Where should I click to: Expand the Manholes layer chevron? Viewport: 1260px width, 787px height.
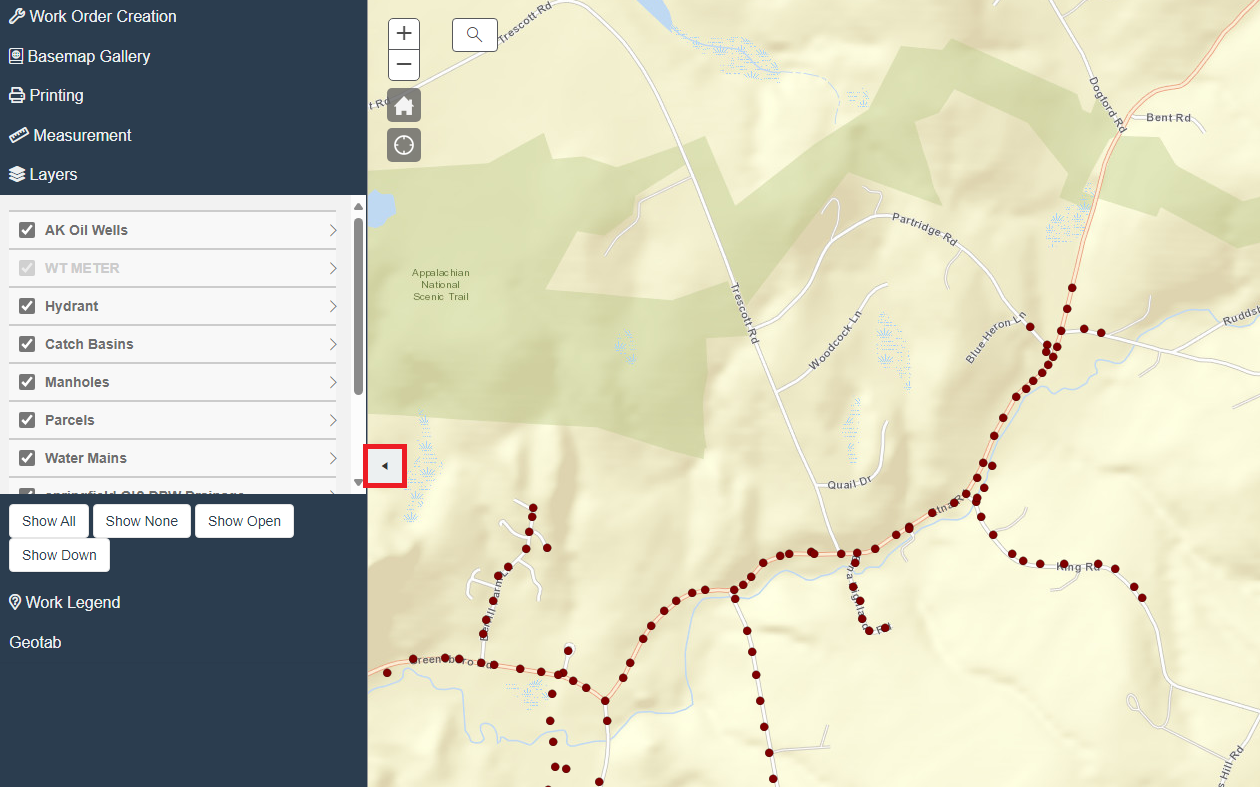[333, 382]
